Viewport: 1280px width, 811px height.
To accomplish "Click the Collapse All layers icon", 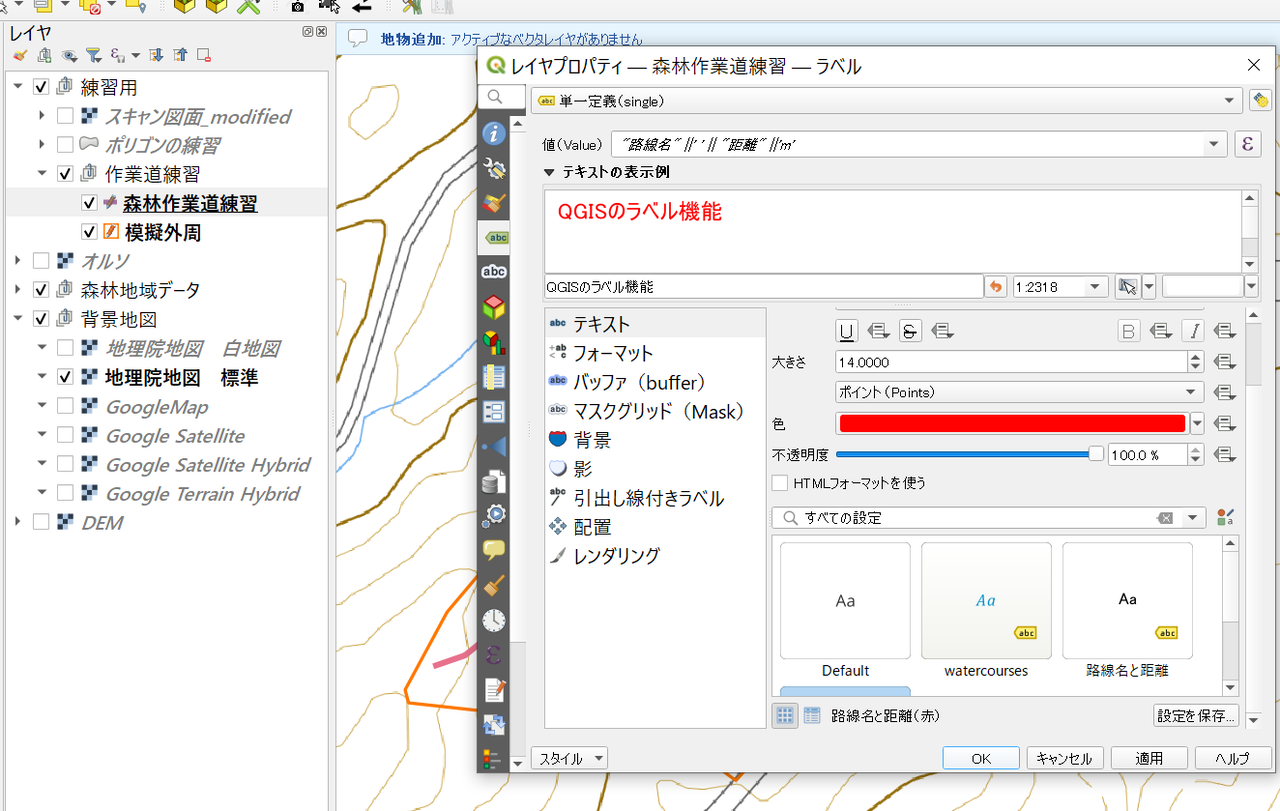I will [x=180, y=55].
